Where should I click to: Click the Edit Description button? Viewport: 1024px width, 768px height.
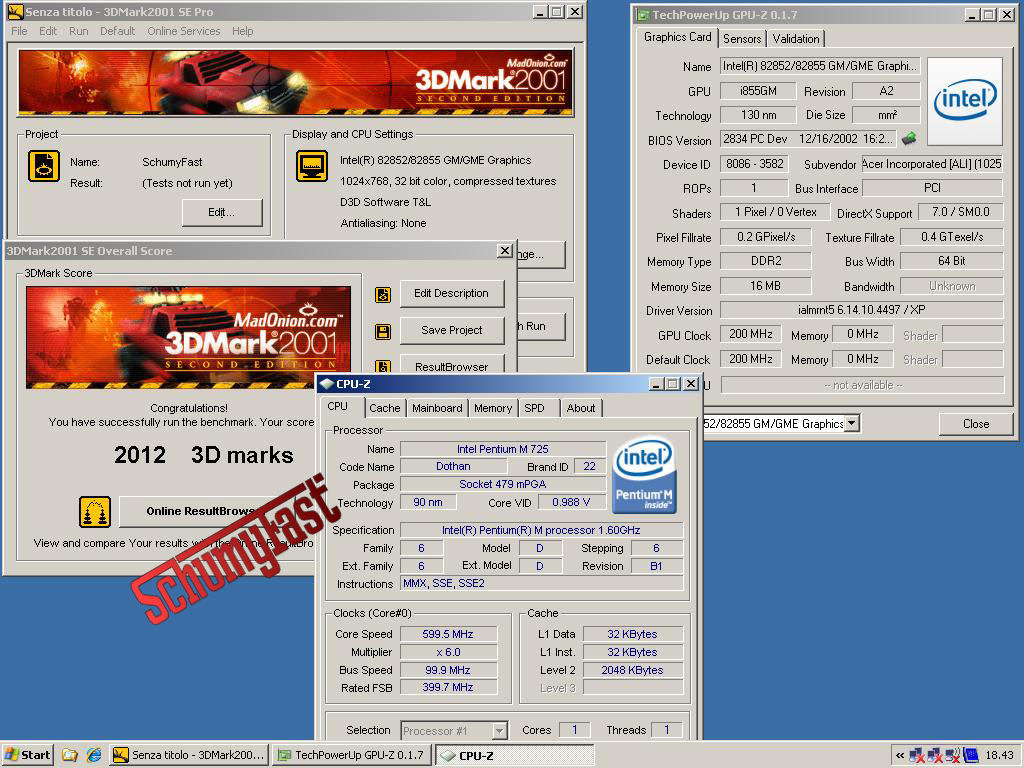tap(451, 293)
